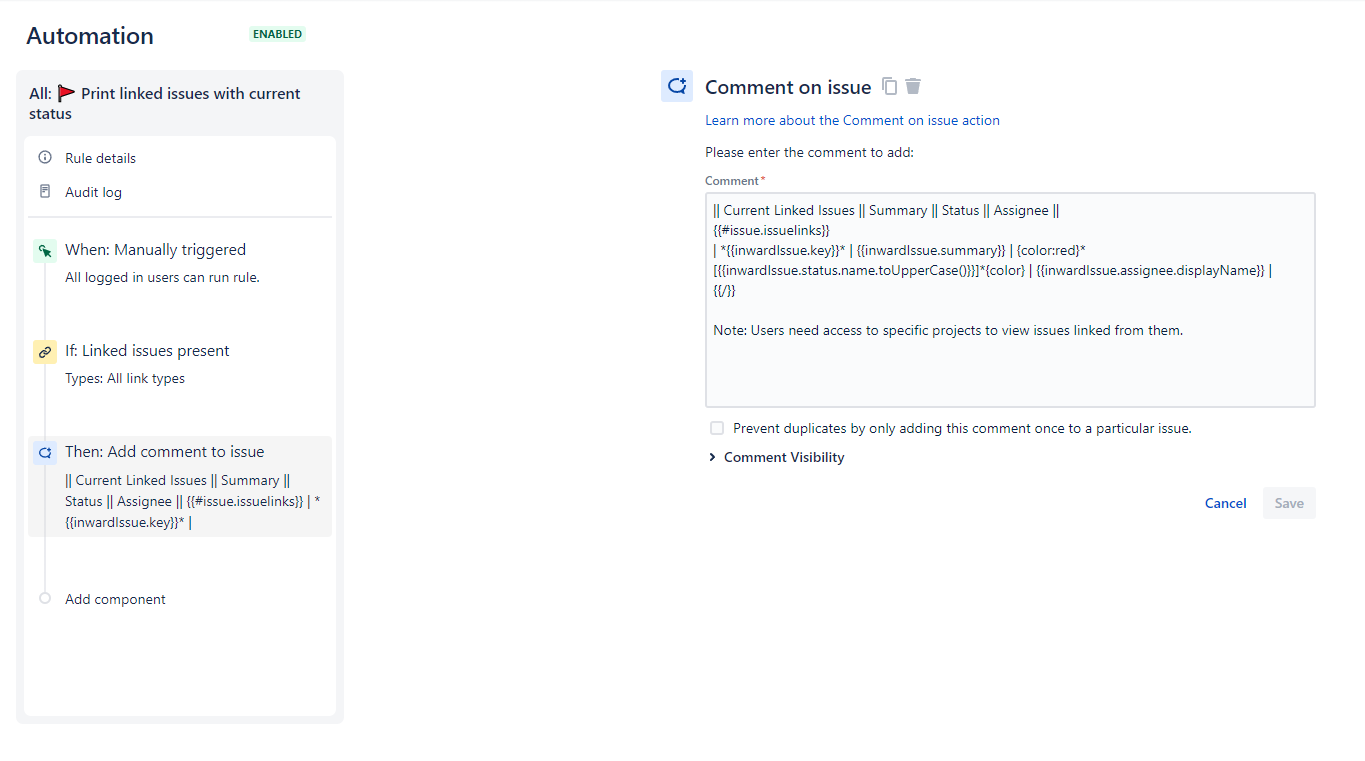Click the Rule details info icon
The image size is (1365, 761).
tap(45, 158)
